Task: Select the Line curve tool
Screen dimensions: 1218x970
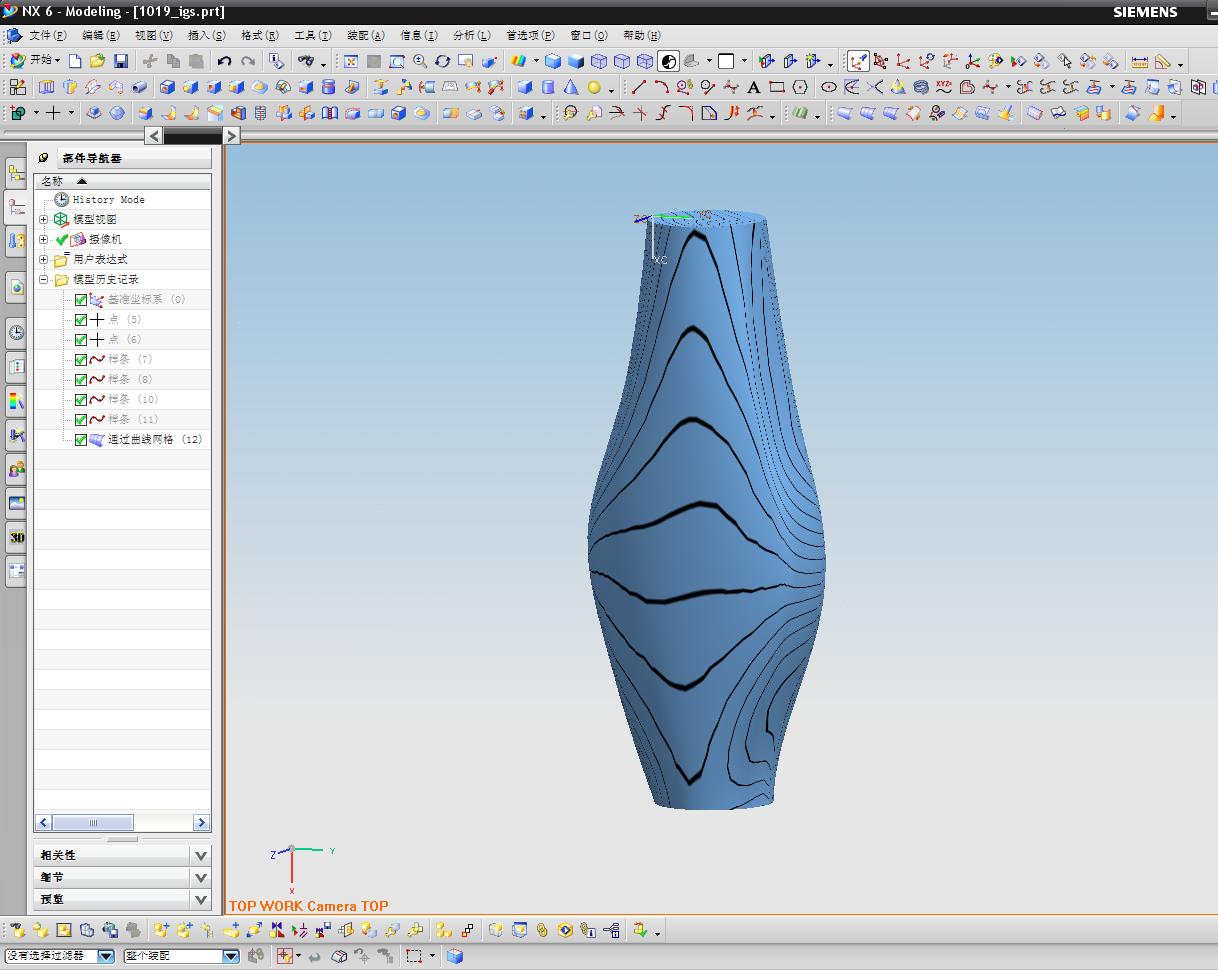Action: click(638, 87)
